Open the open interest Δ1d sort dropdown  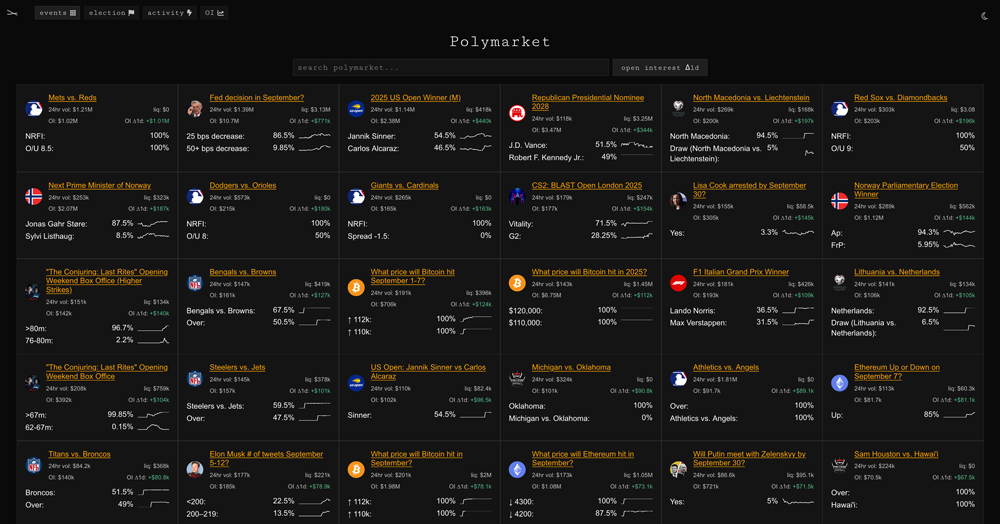coord(660,68)
